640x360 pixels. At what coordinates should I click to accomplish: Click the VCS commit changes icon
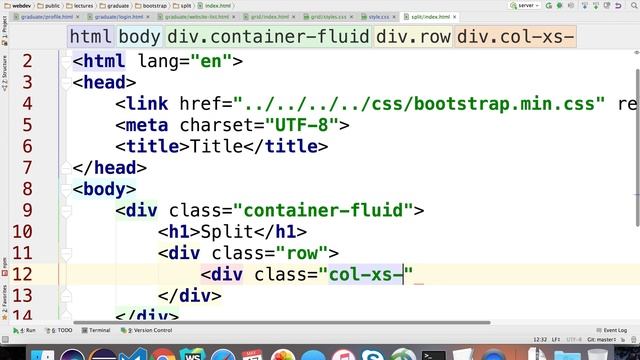[x=596, y=5]
